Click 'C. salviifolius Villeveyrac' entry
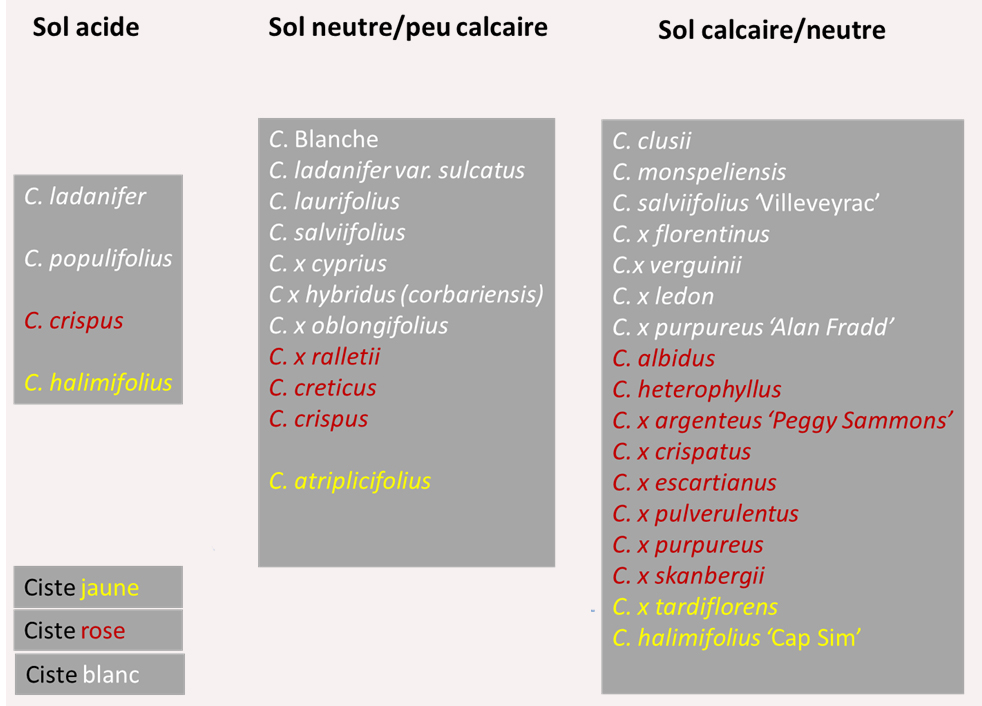This screenshot has height=706, width=982. pyautogui.click(x=745, y=204)
